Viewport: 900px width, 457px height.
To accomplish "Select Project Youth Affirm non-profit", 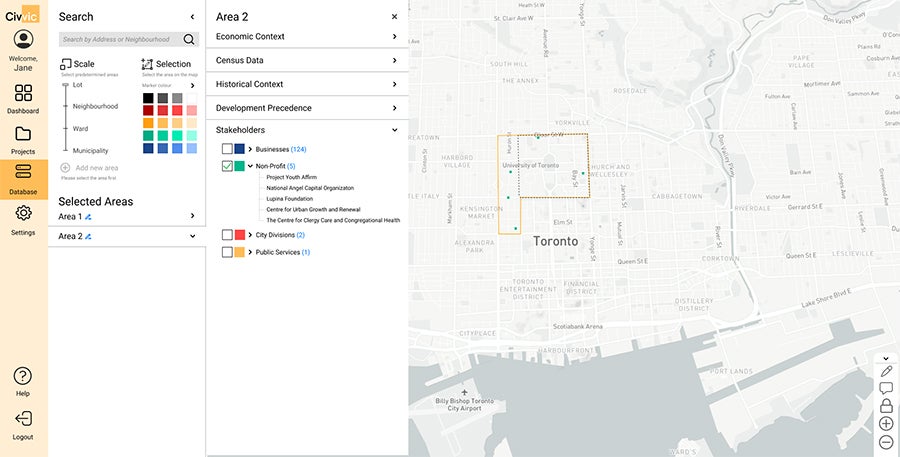I will point(291,177).
